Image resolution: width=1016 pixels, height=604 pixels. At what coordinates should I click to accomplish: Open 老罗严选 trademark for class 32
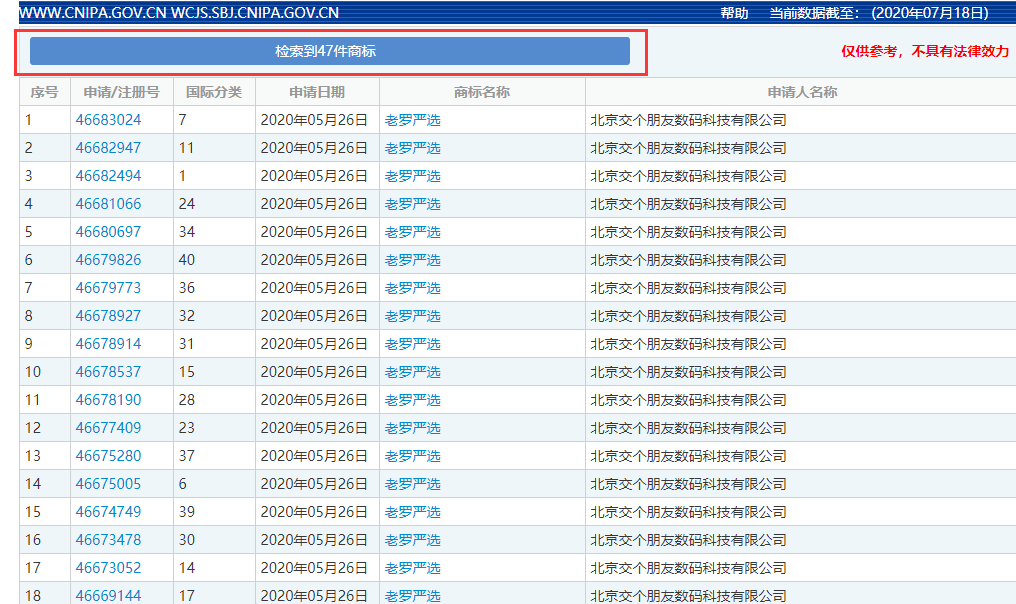pyautogui.click(x=413, y=316)
